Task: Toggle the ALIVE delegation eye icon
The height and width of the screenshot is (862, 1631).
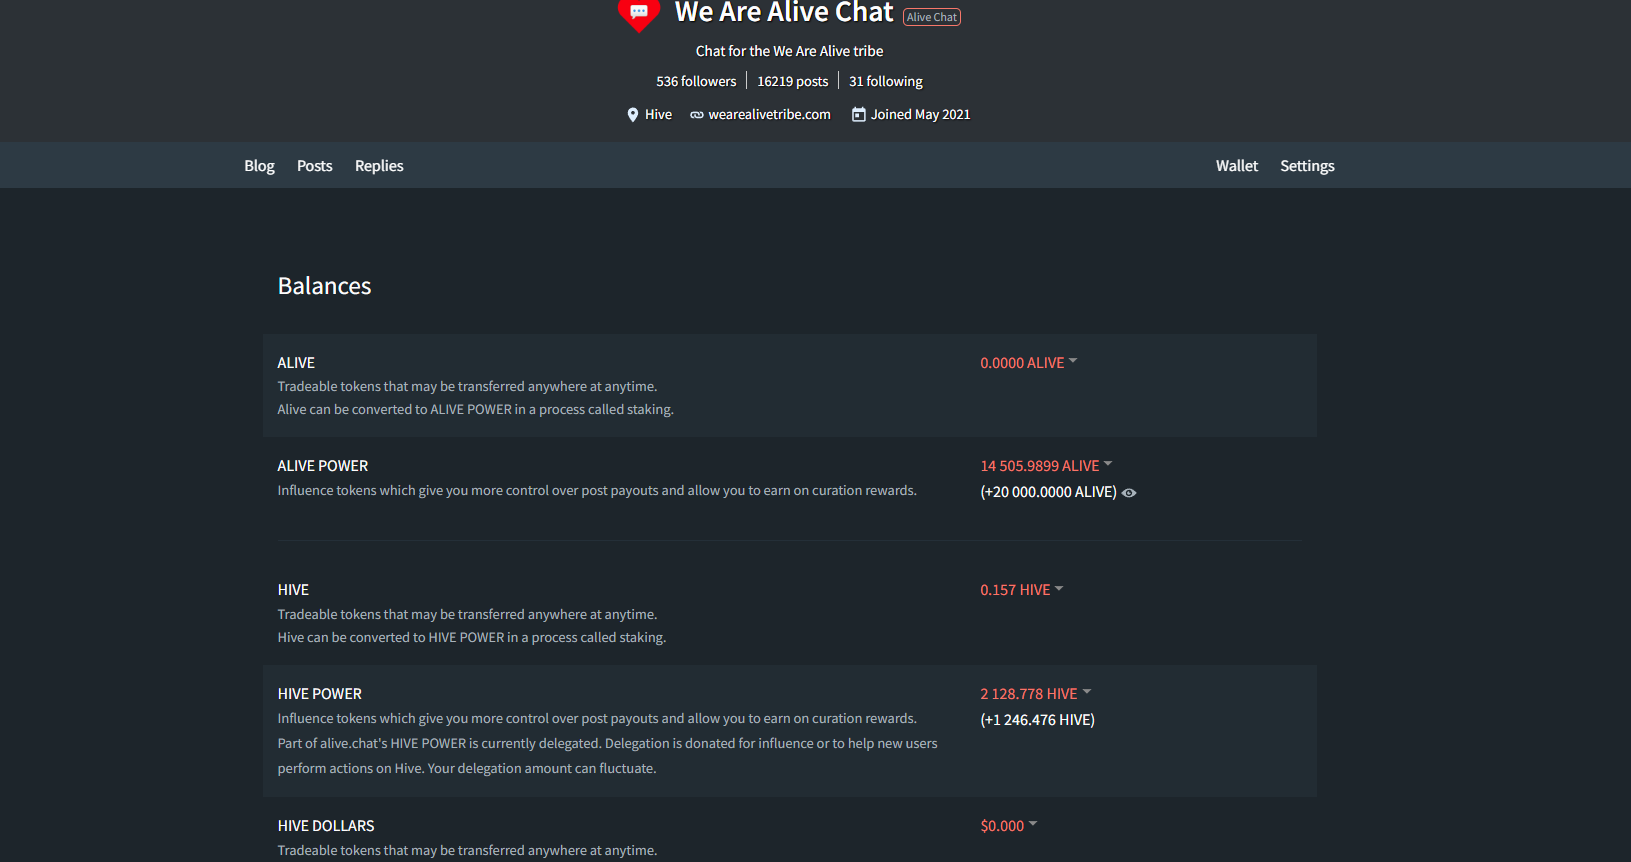Action: [1129, 493]
